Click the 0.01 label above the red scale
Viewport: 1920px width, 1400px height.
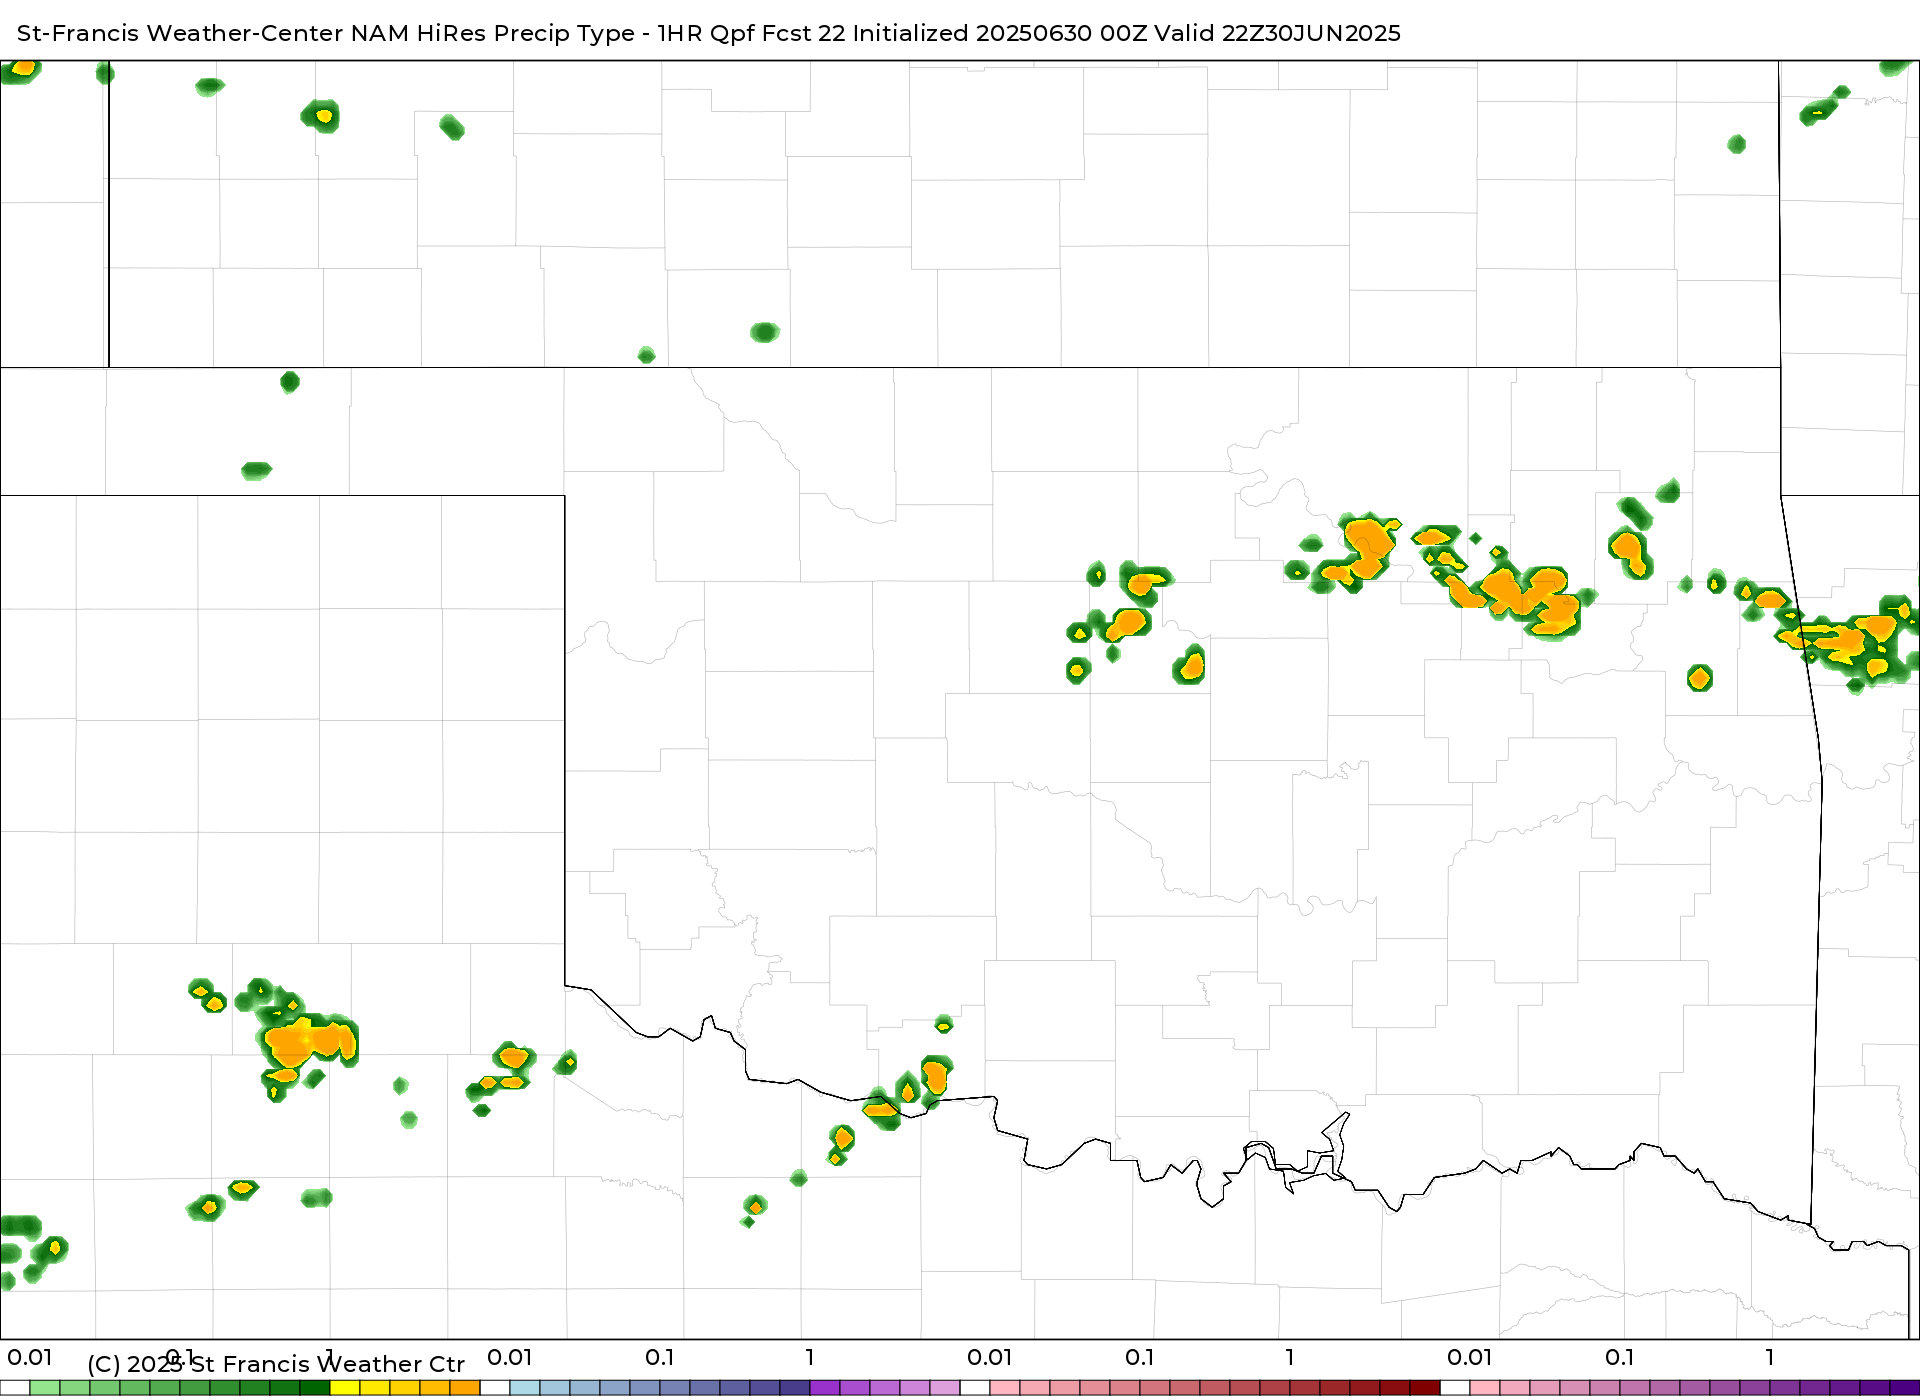[990, 1357]
